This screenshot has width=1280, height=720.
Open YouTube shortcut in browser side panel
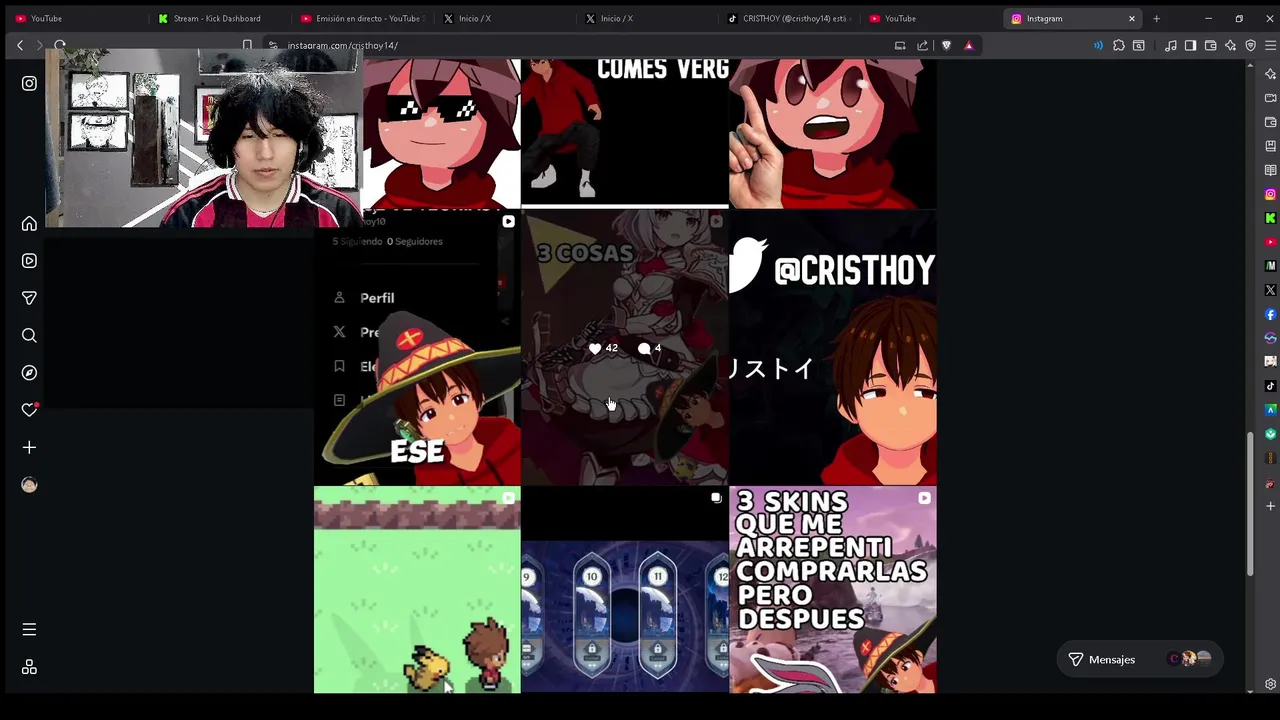point(1270,242)
